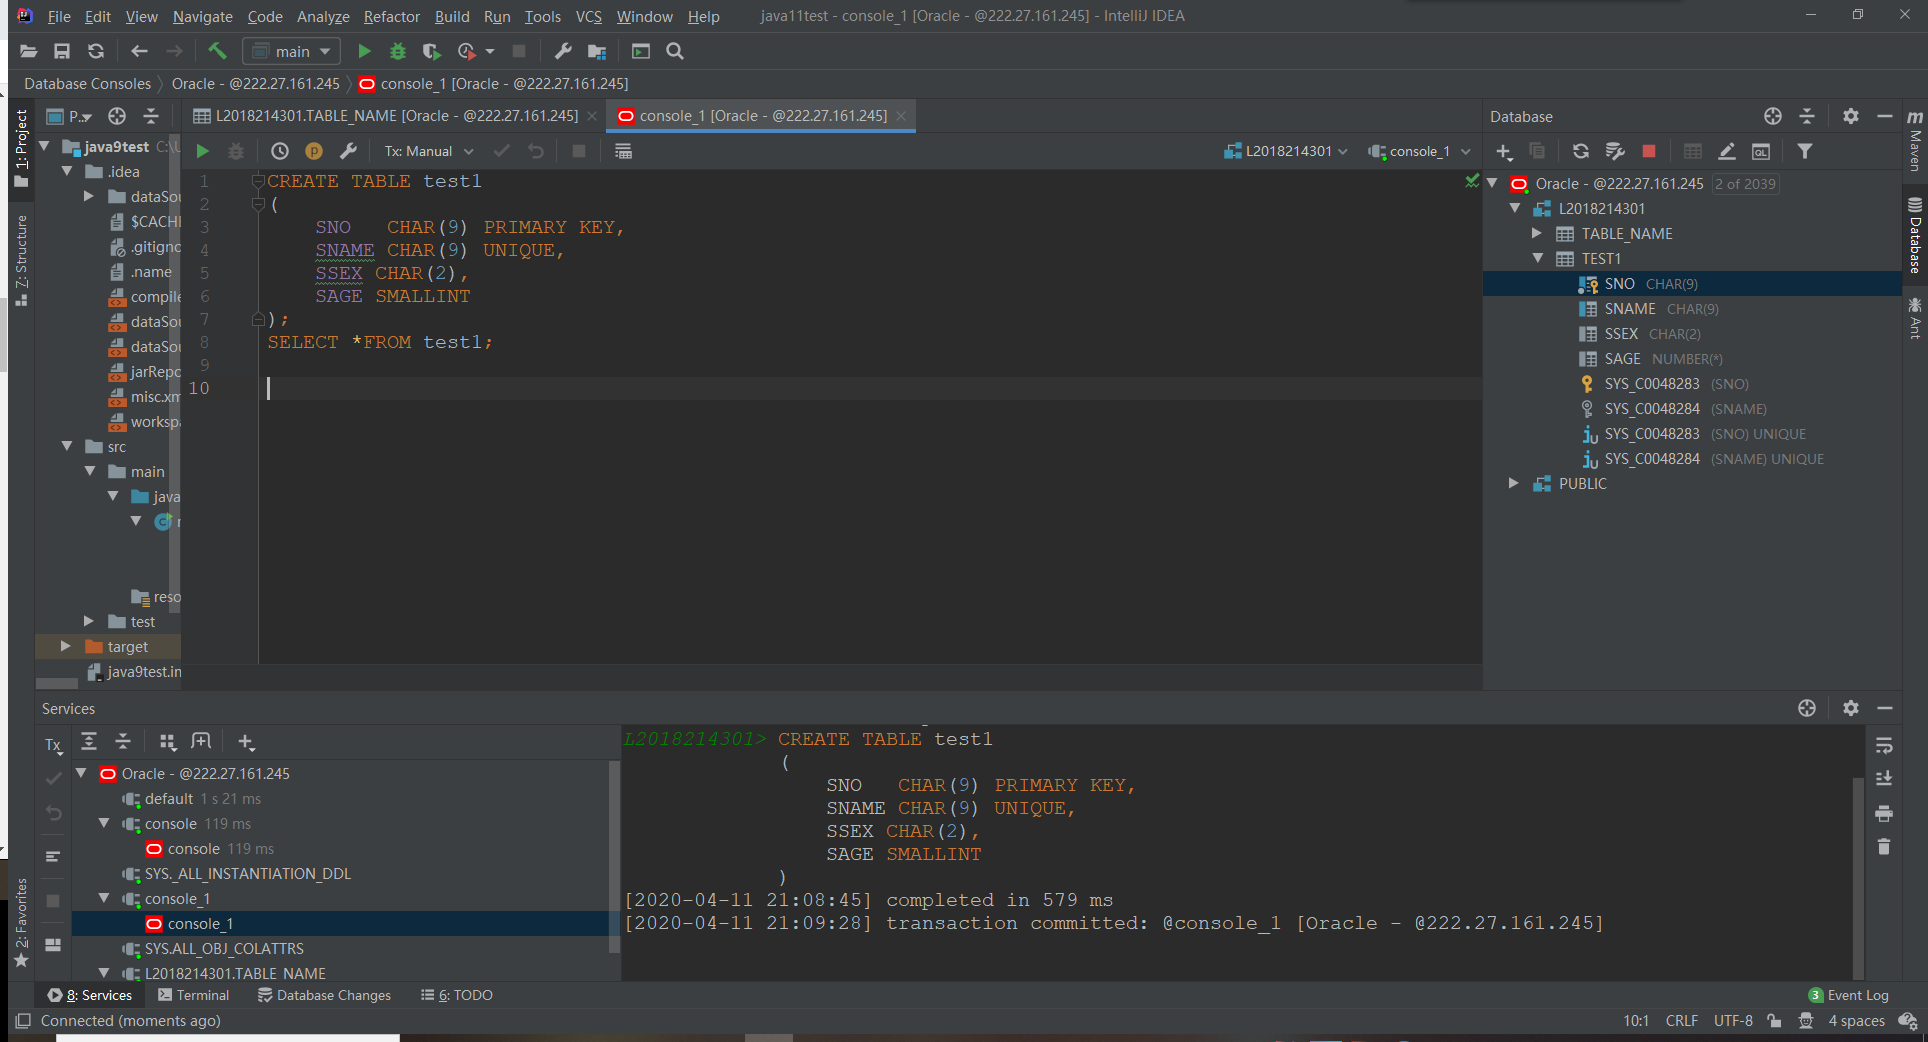Print console output printer icon
The height and width of the screenshot is (1042, 1928).
(x=1884, y=813)
